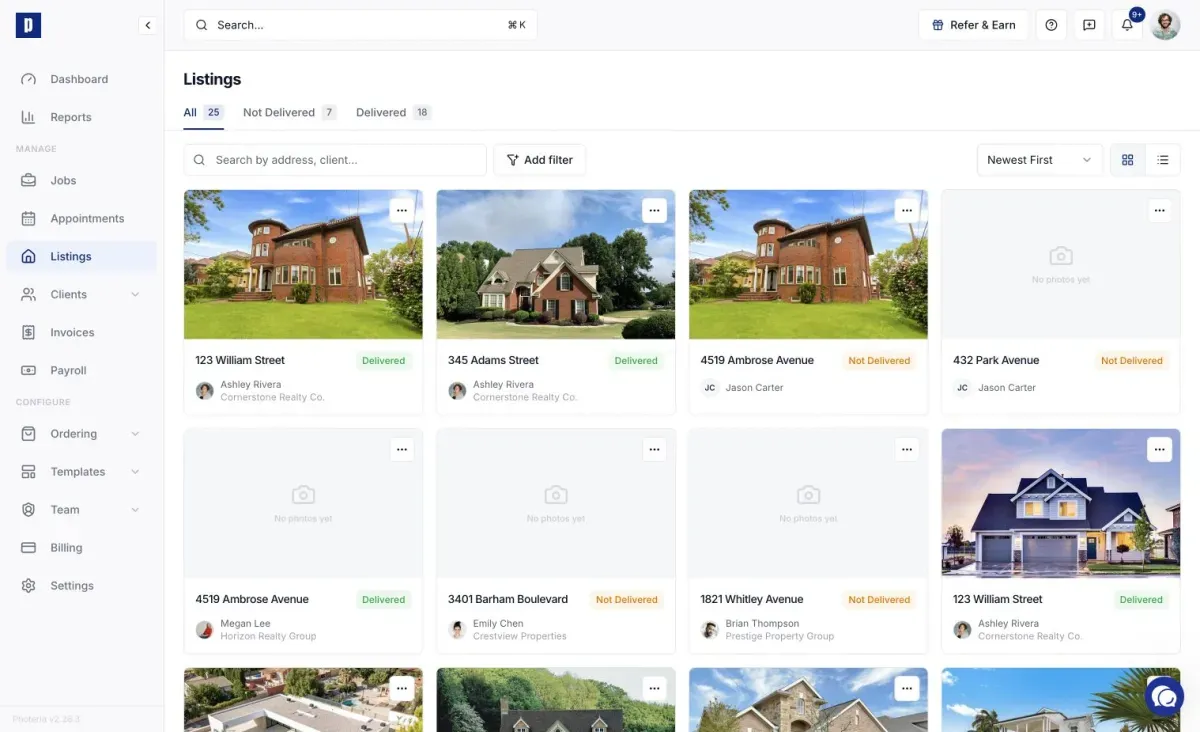This screenshot has height=732, width=1200.
Task: Switch to list view
Action: [x=1162, y=160]
